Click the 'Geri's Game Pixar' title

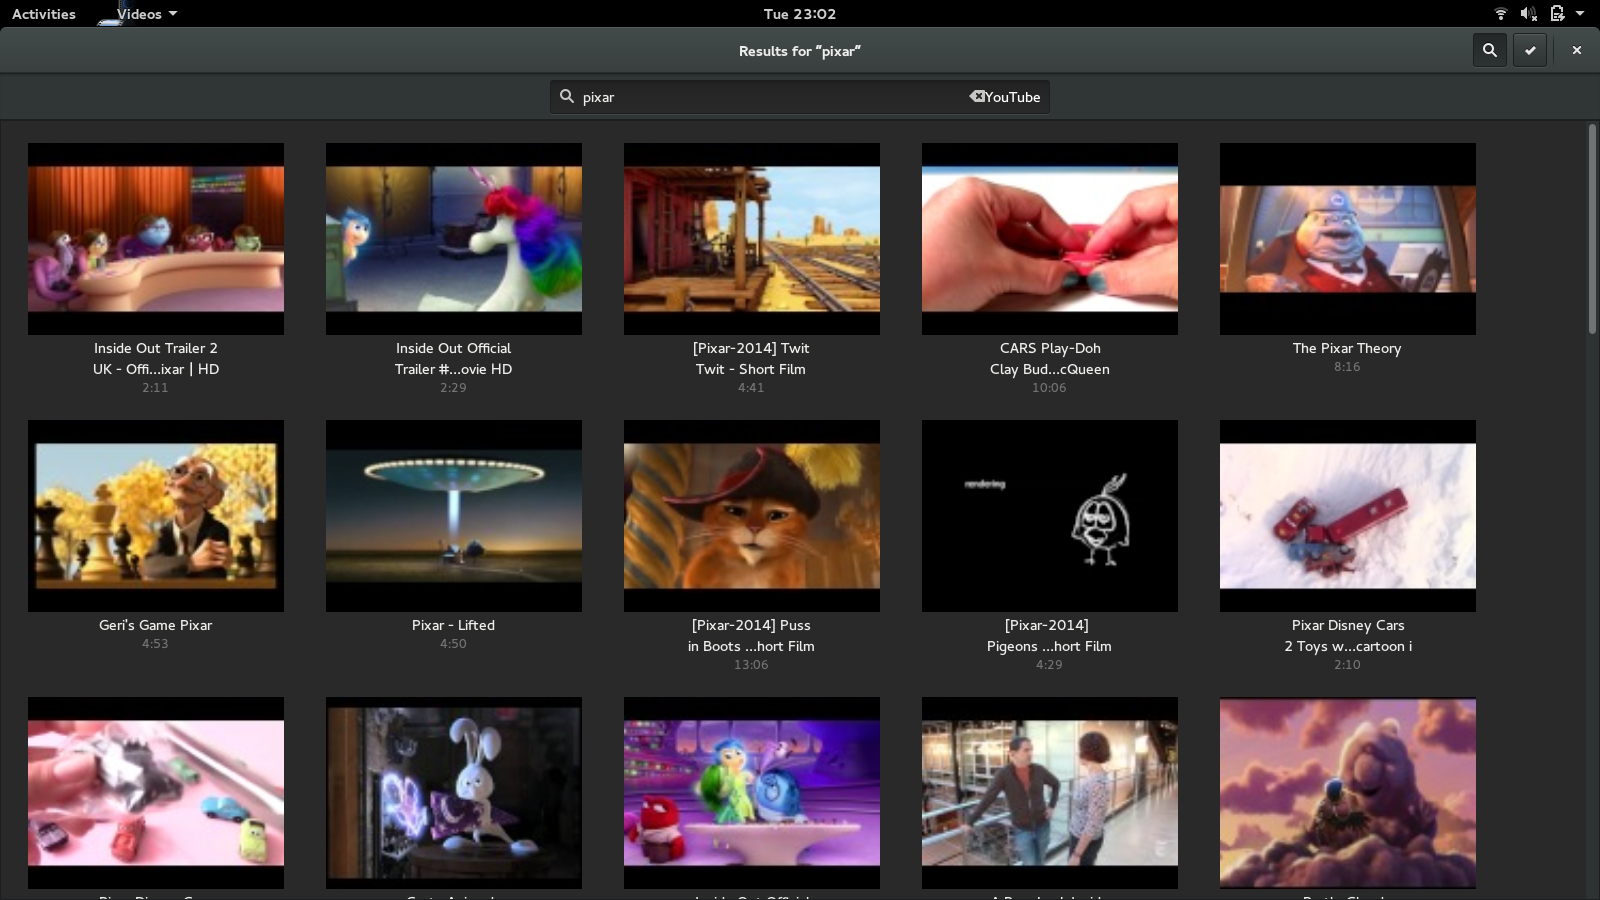[x=156, y=625]
